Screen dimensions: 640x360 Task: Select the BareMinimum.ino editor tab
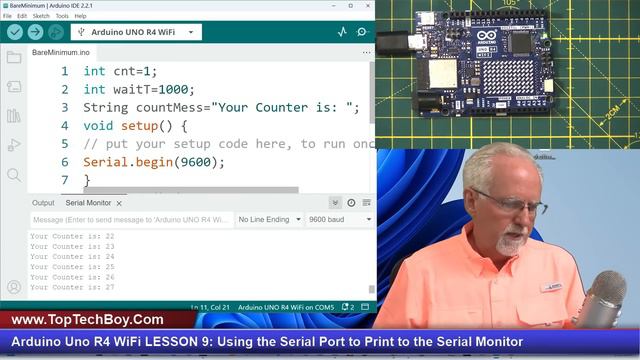61,53
